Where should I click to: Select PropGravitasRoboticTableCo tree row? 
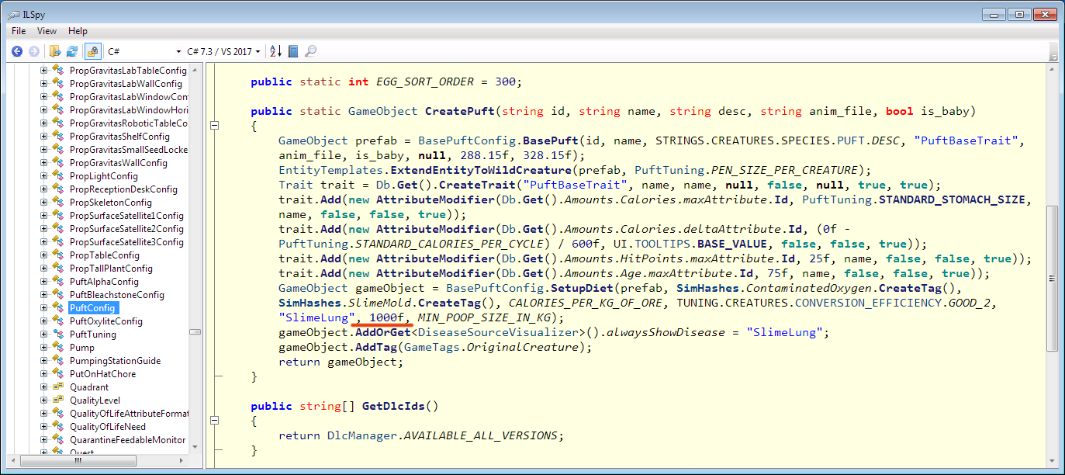point(128,123)
